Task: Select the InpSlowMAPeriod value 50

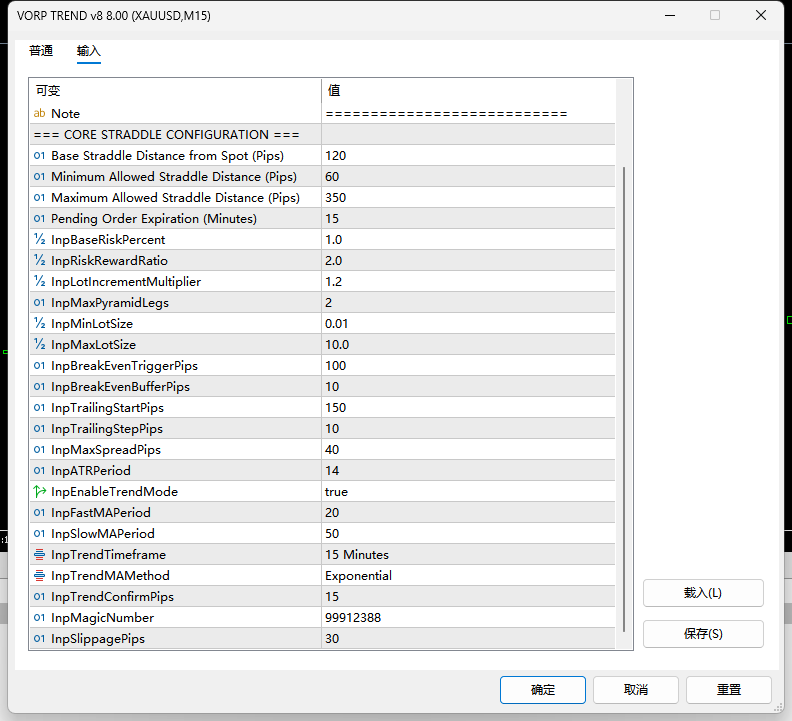Action: click(468, 534)
